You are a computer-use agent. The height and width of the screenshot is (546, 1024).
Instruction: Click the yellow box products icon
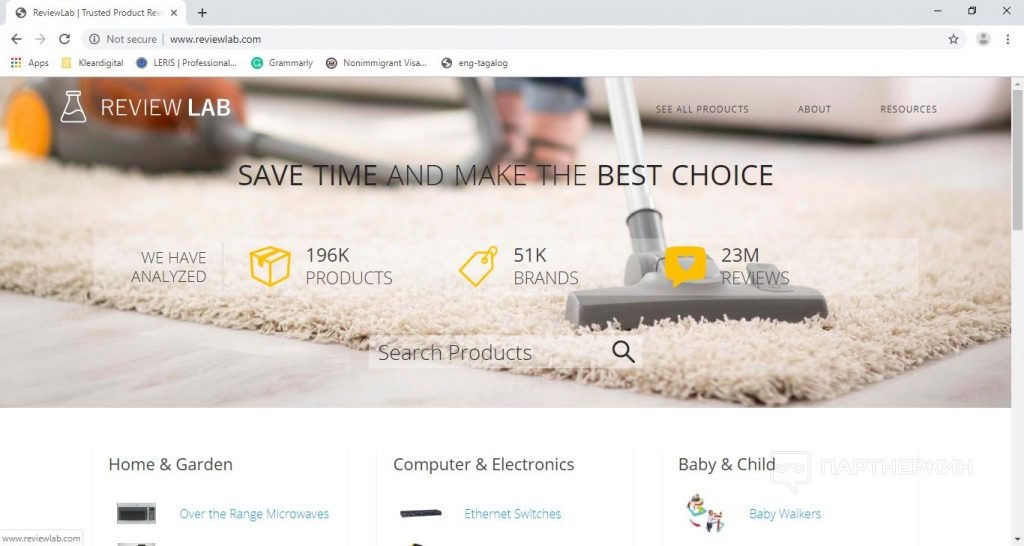[x=270, y=266]
